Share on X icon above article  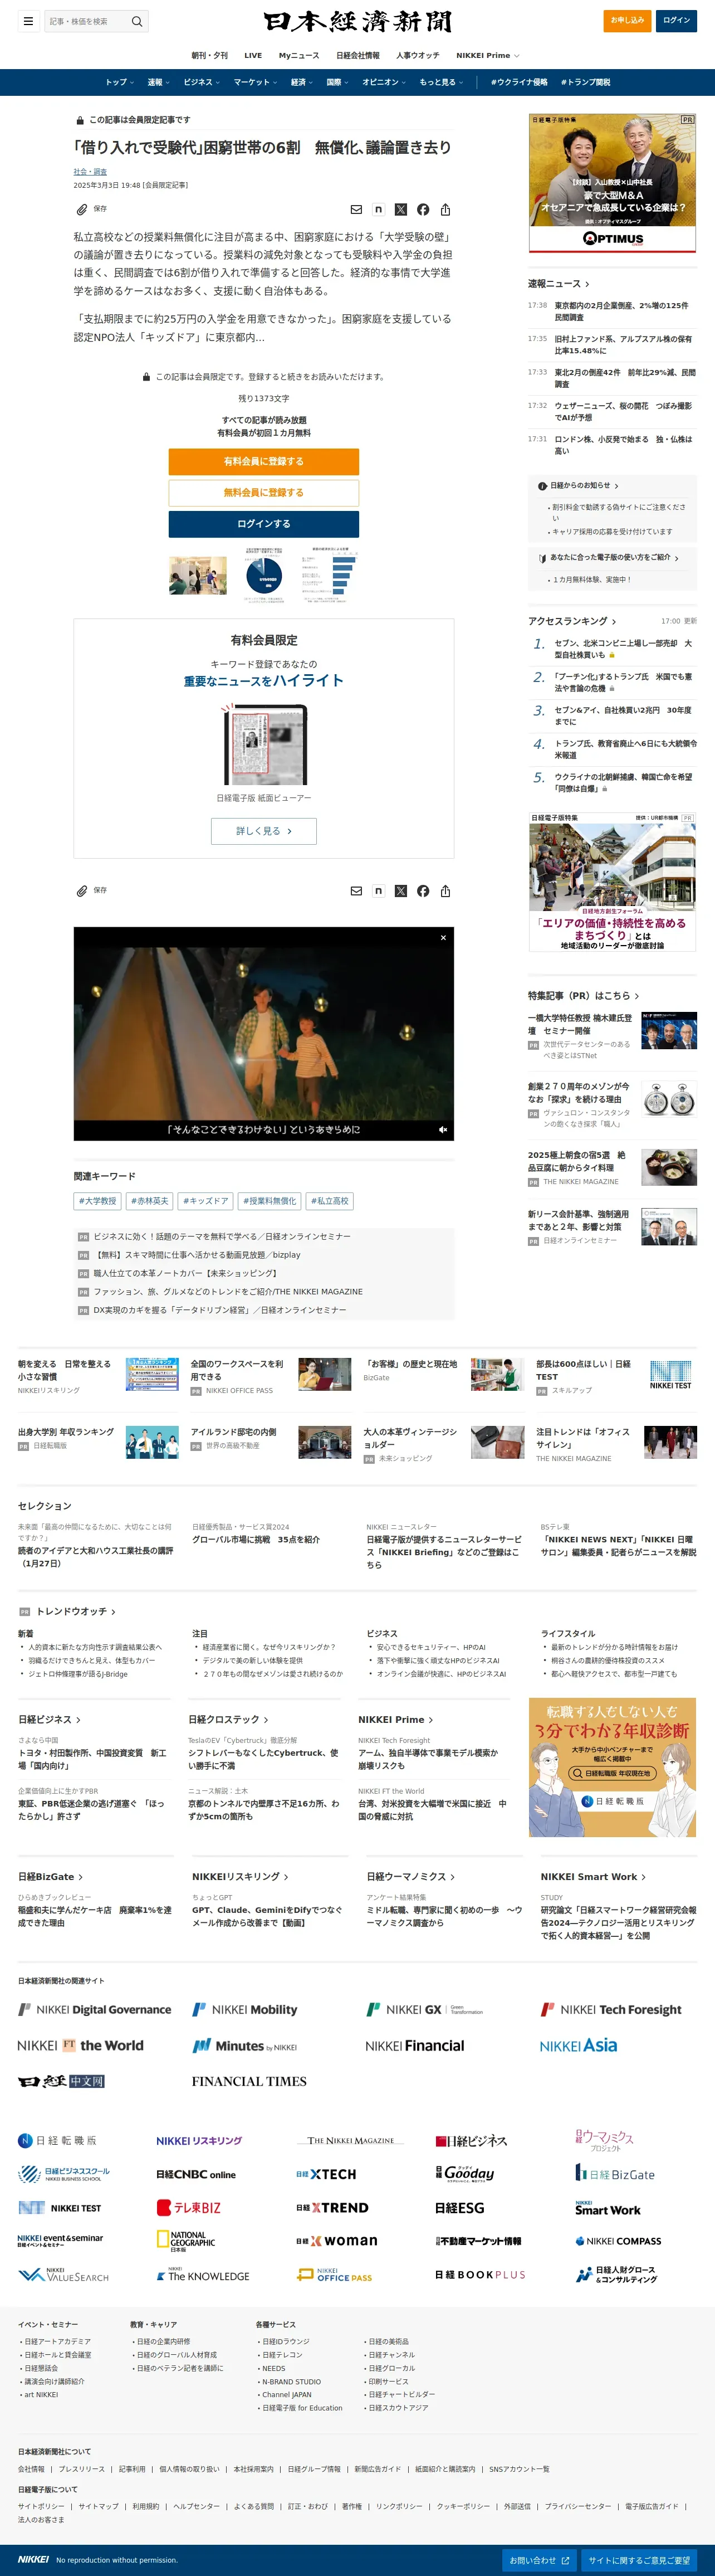[401, 209]
